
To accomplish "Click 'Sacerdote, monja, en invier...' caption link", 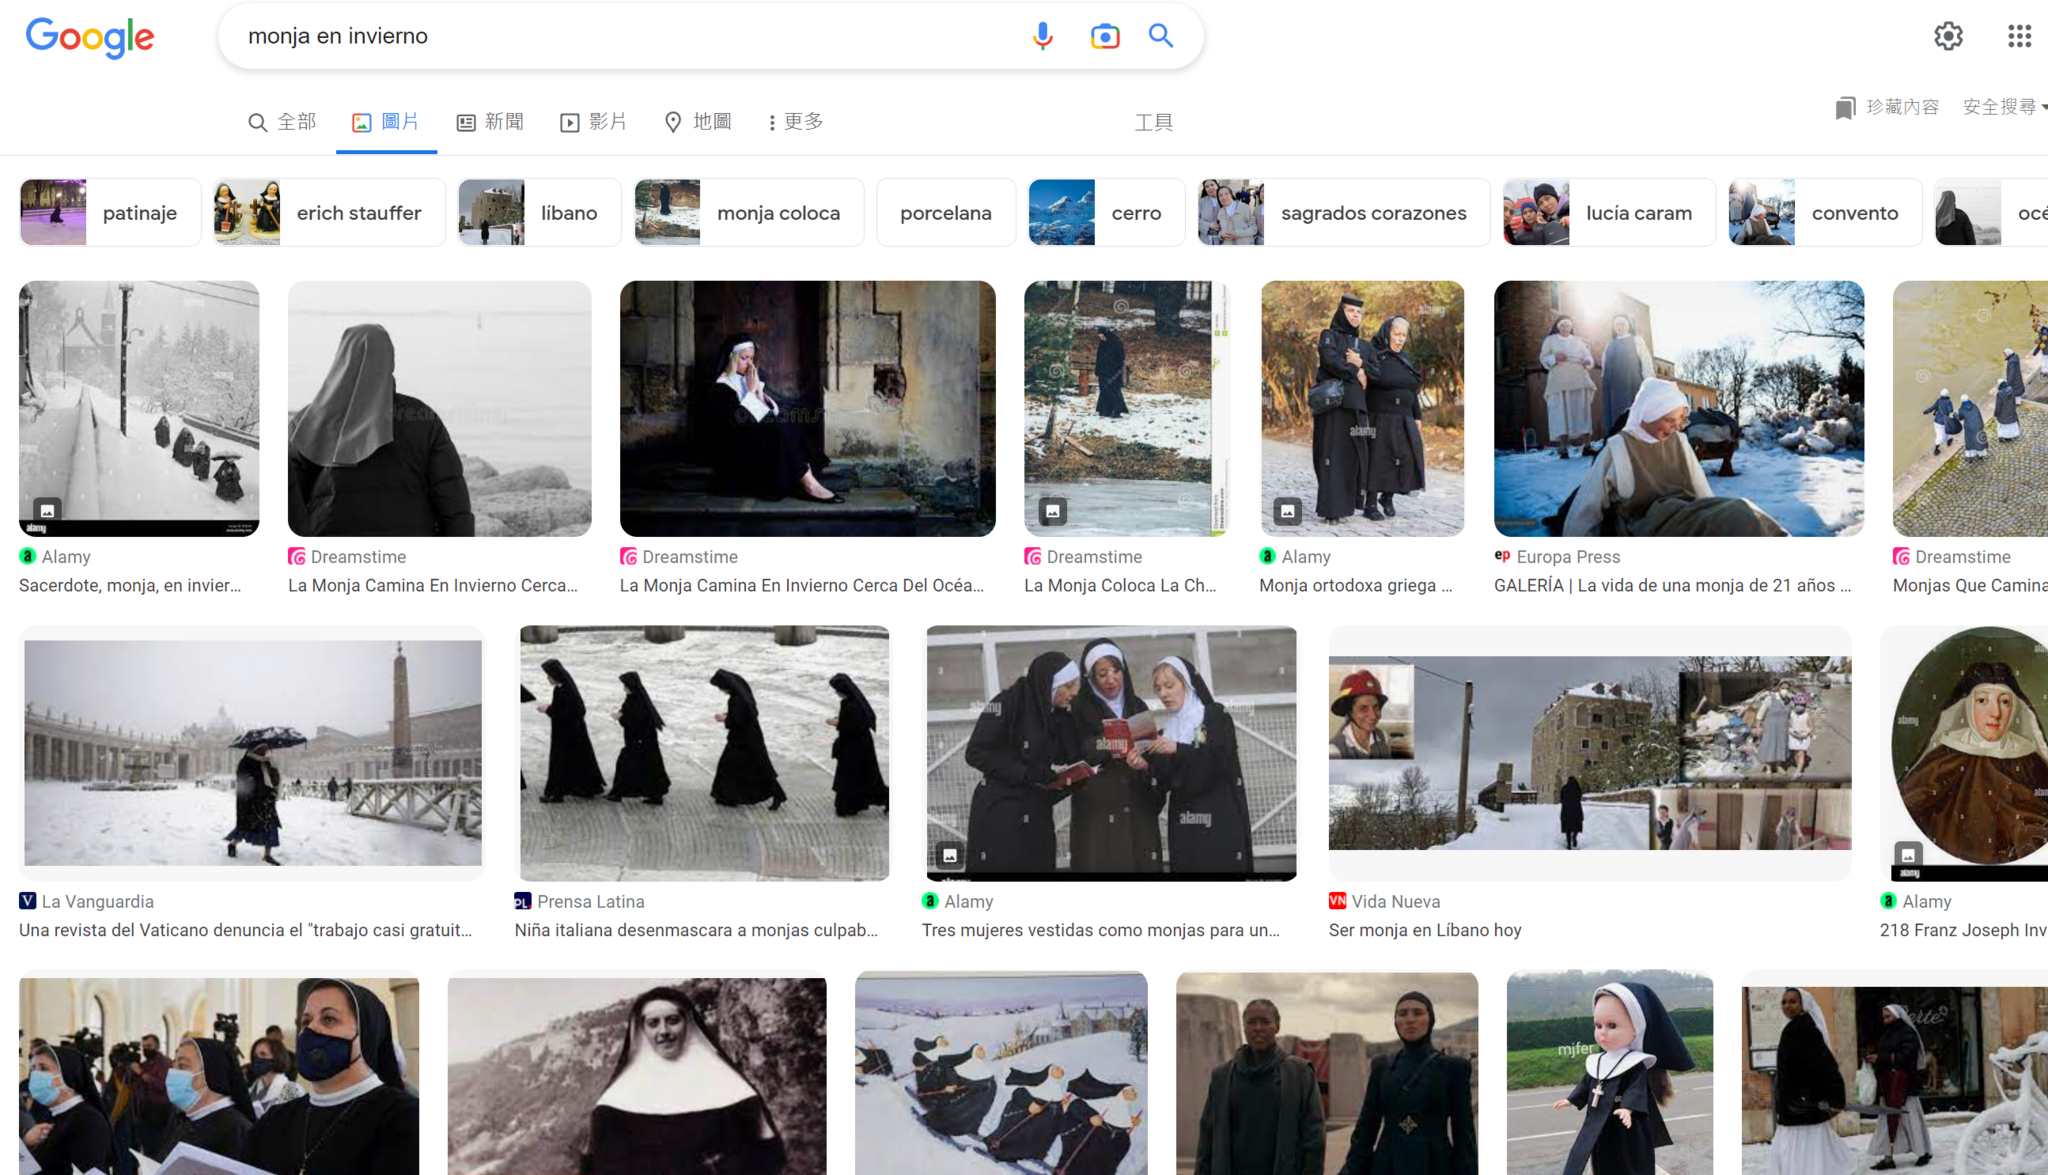I will point(130,586).
